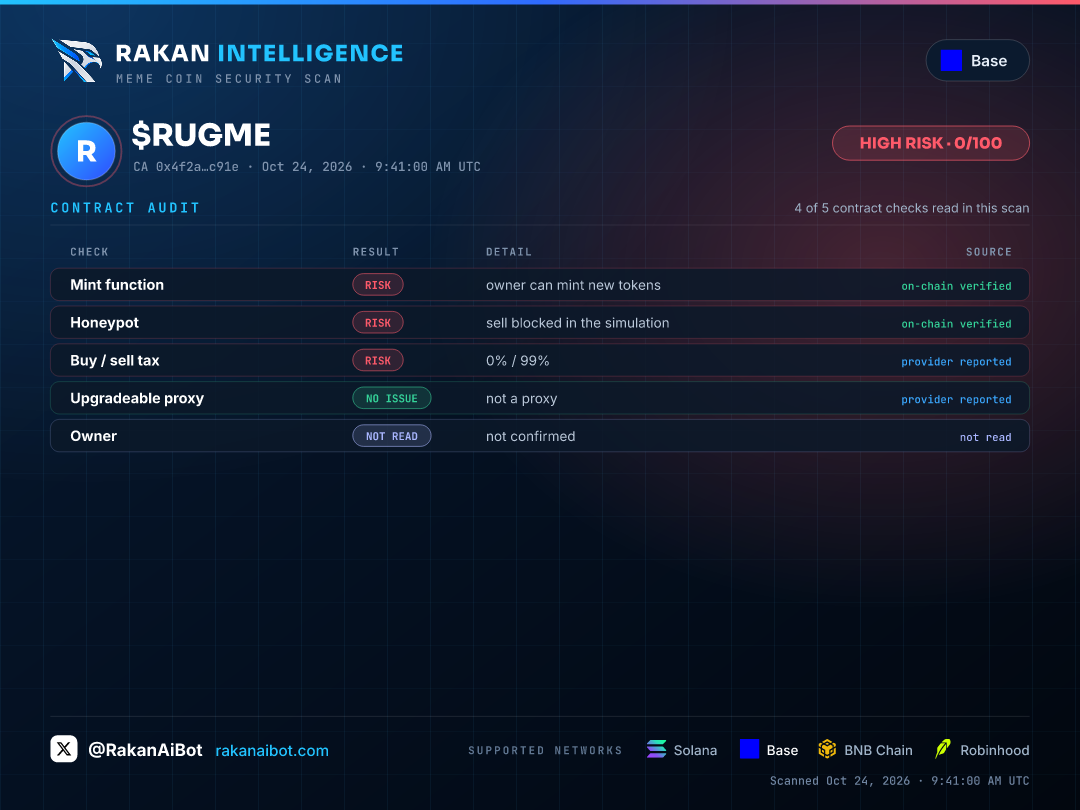
Task: Click the Rakan eagle logo icon
Action: coord(76,61)
